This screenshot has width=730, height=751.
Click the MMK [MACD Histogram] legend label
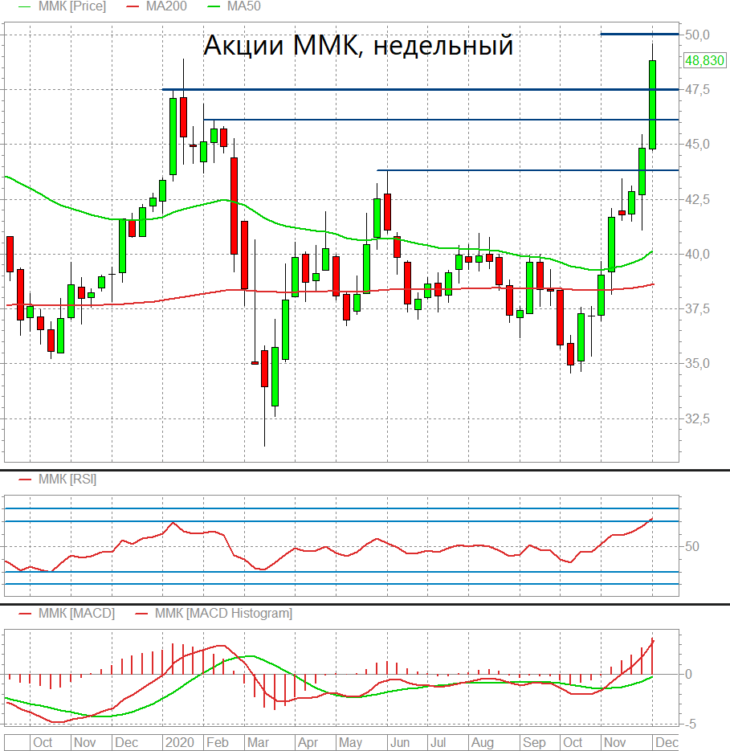(x=224, y=614)
